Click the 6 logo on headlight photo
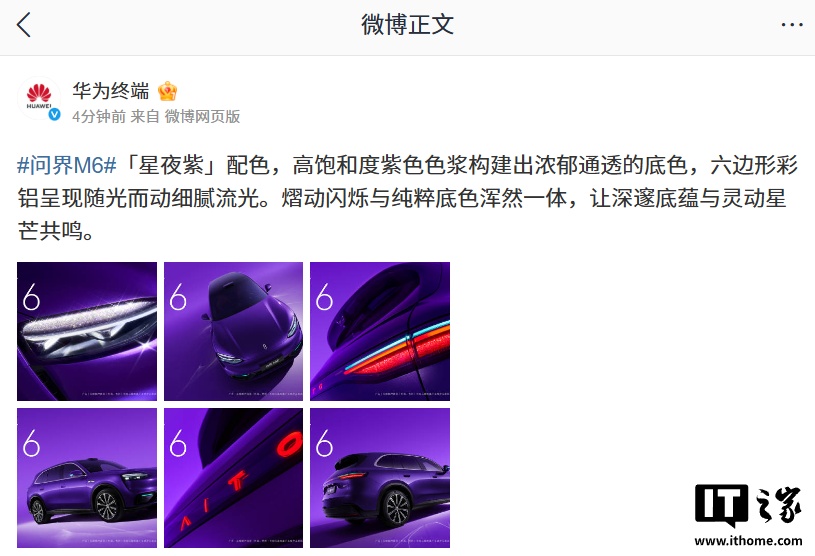Image resolution: width=815 pixels, height=556 pixels. [x=31, y=297]
